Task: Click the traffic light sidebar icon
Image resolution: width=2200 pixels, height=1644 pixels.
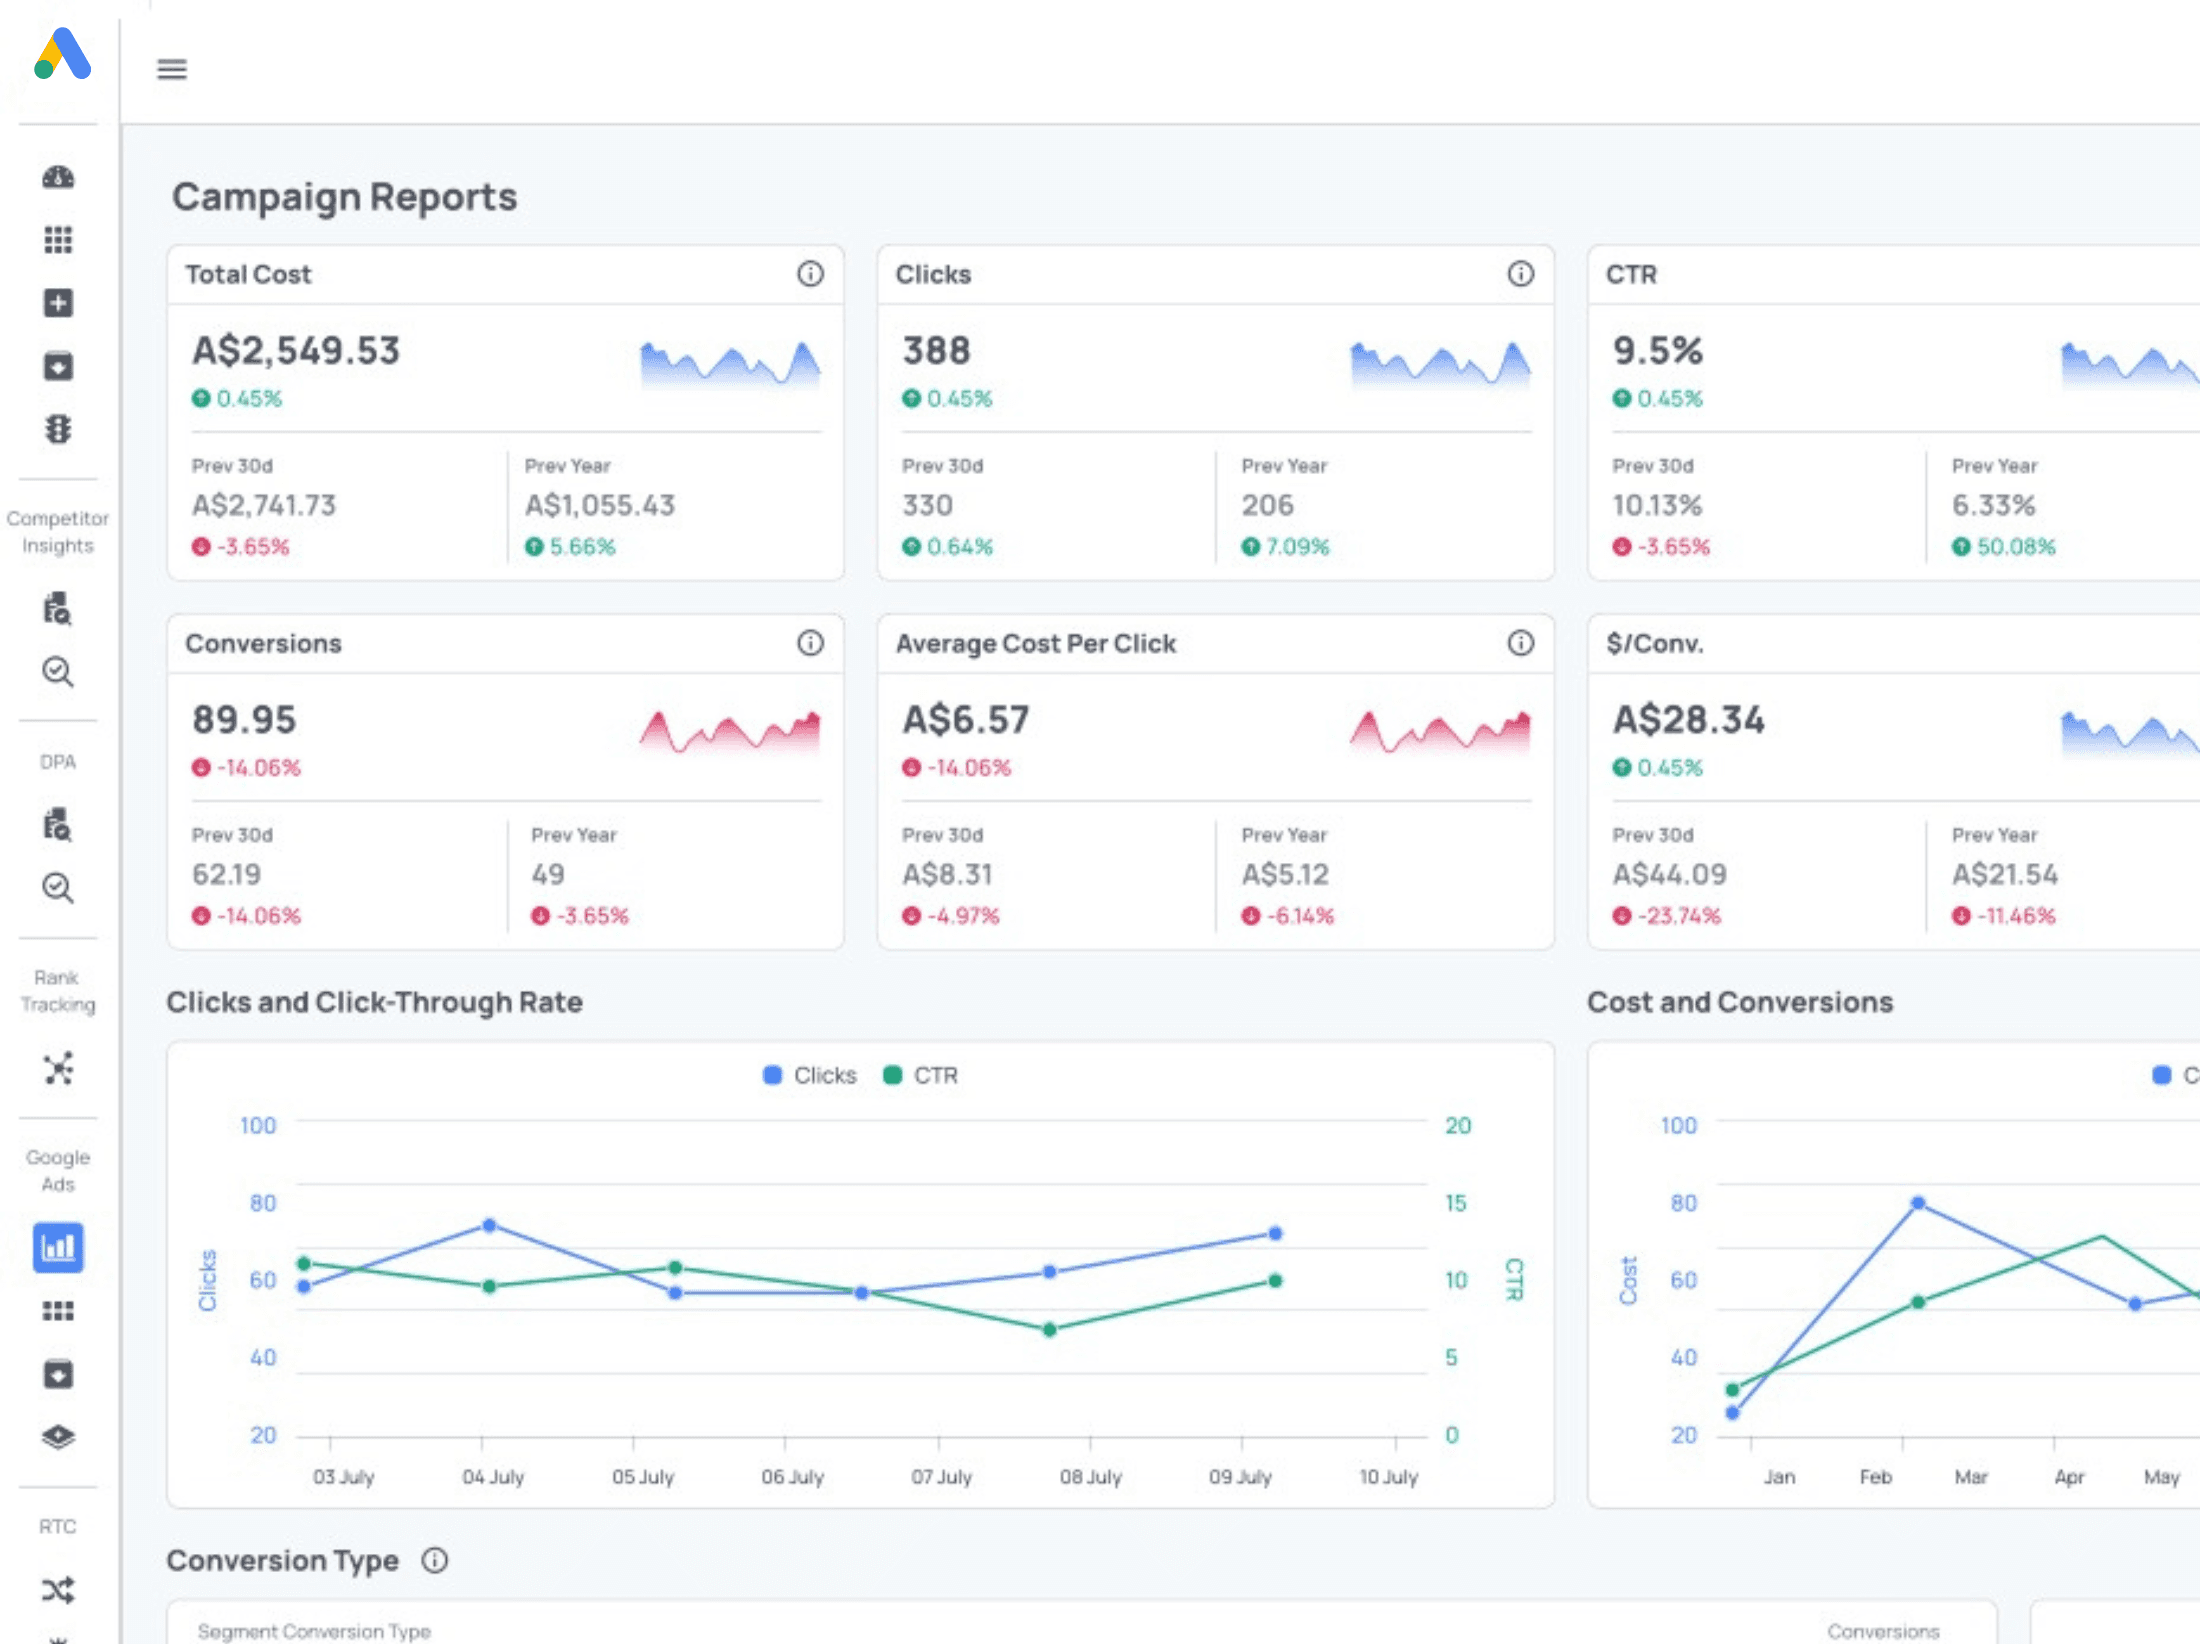Action: coord(58,429)
